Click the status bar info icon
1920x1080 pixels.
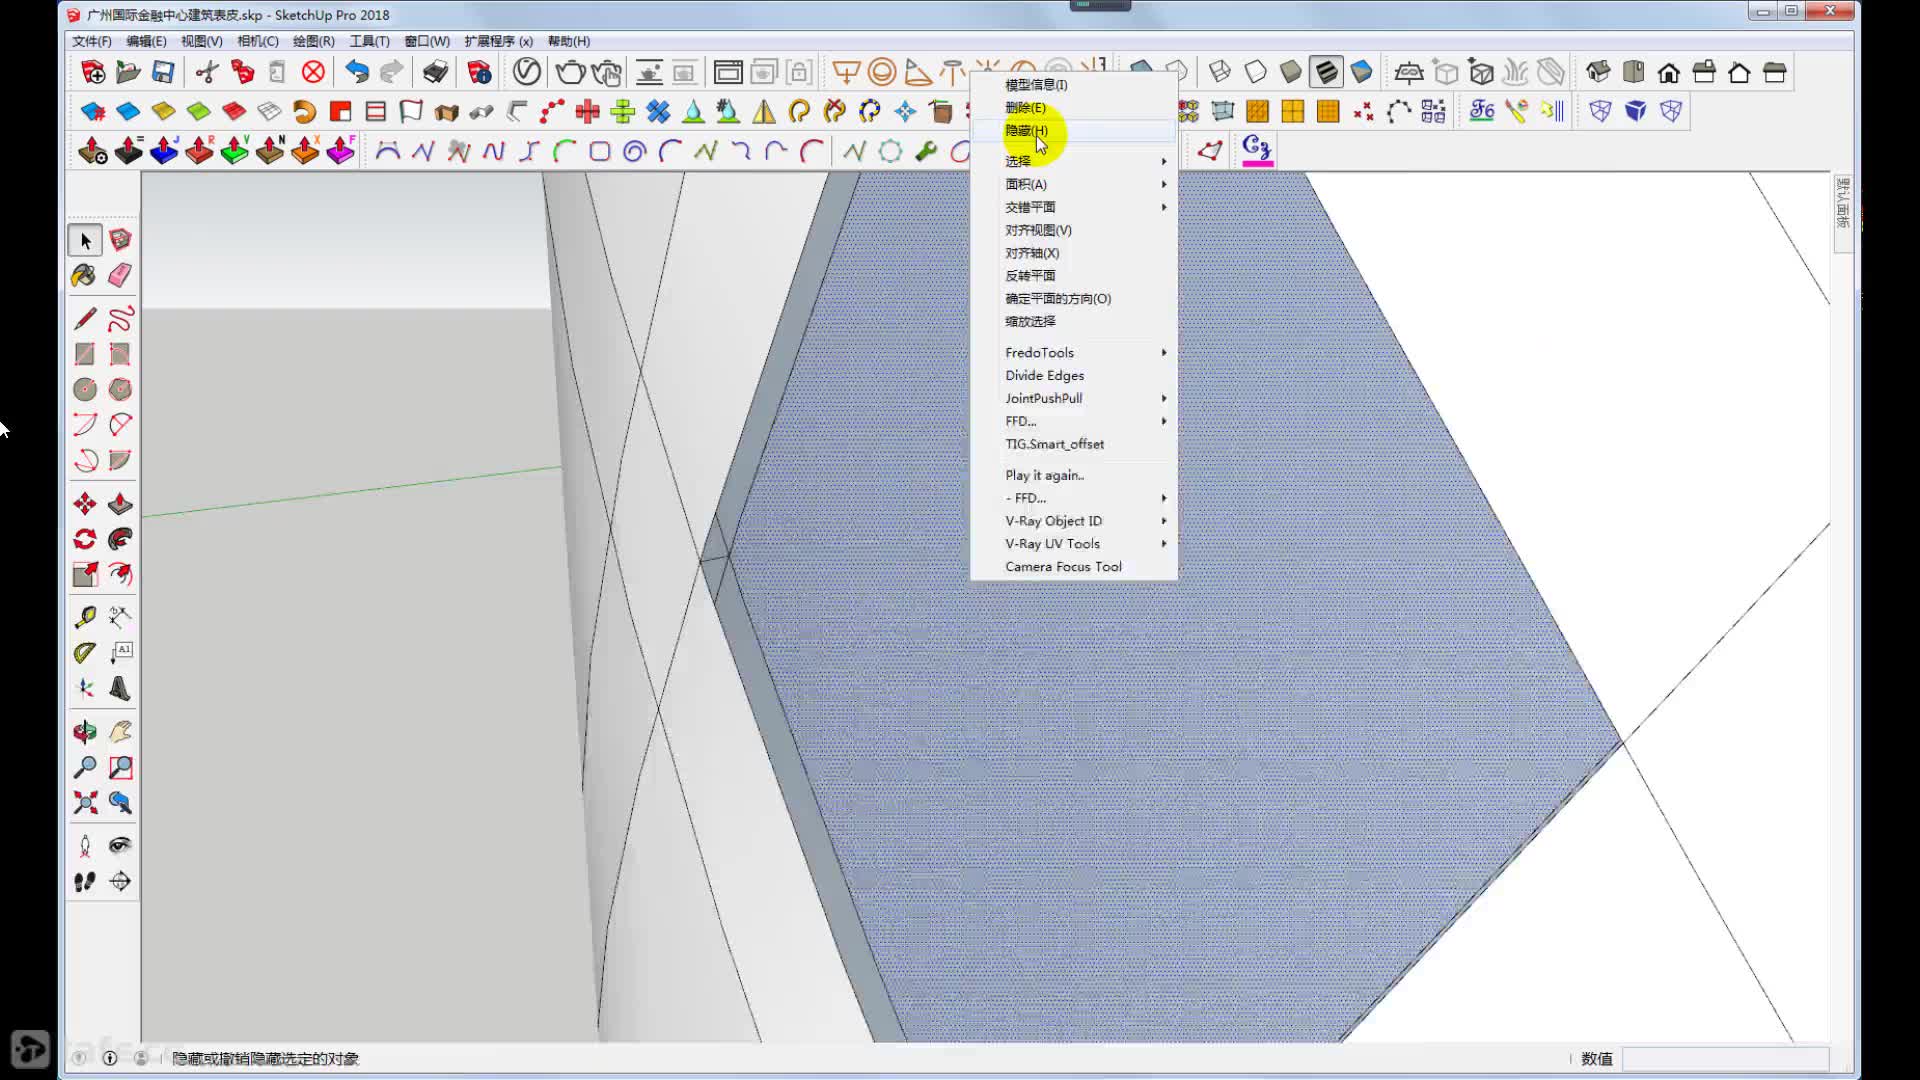click(110, 1058)
